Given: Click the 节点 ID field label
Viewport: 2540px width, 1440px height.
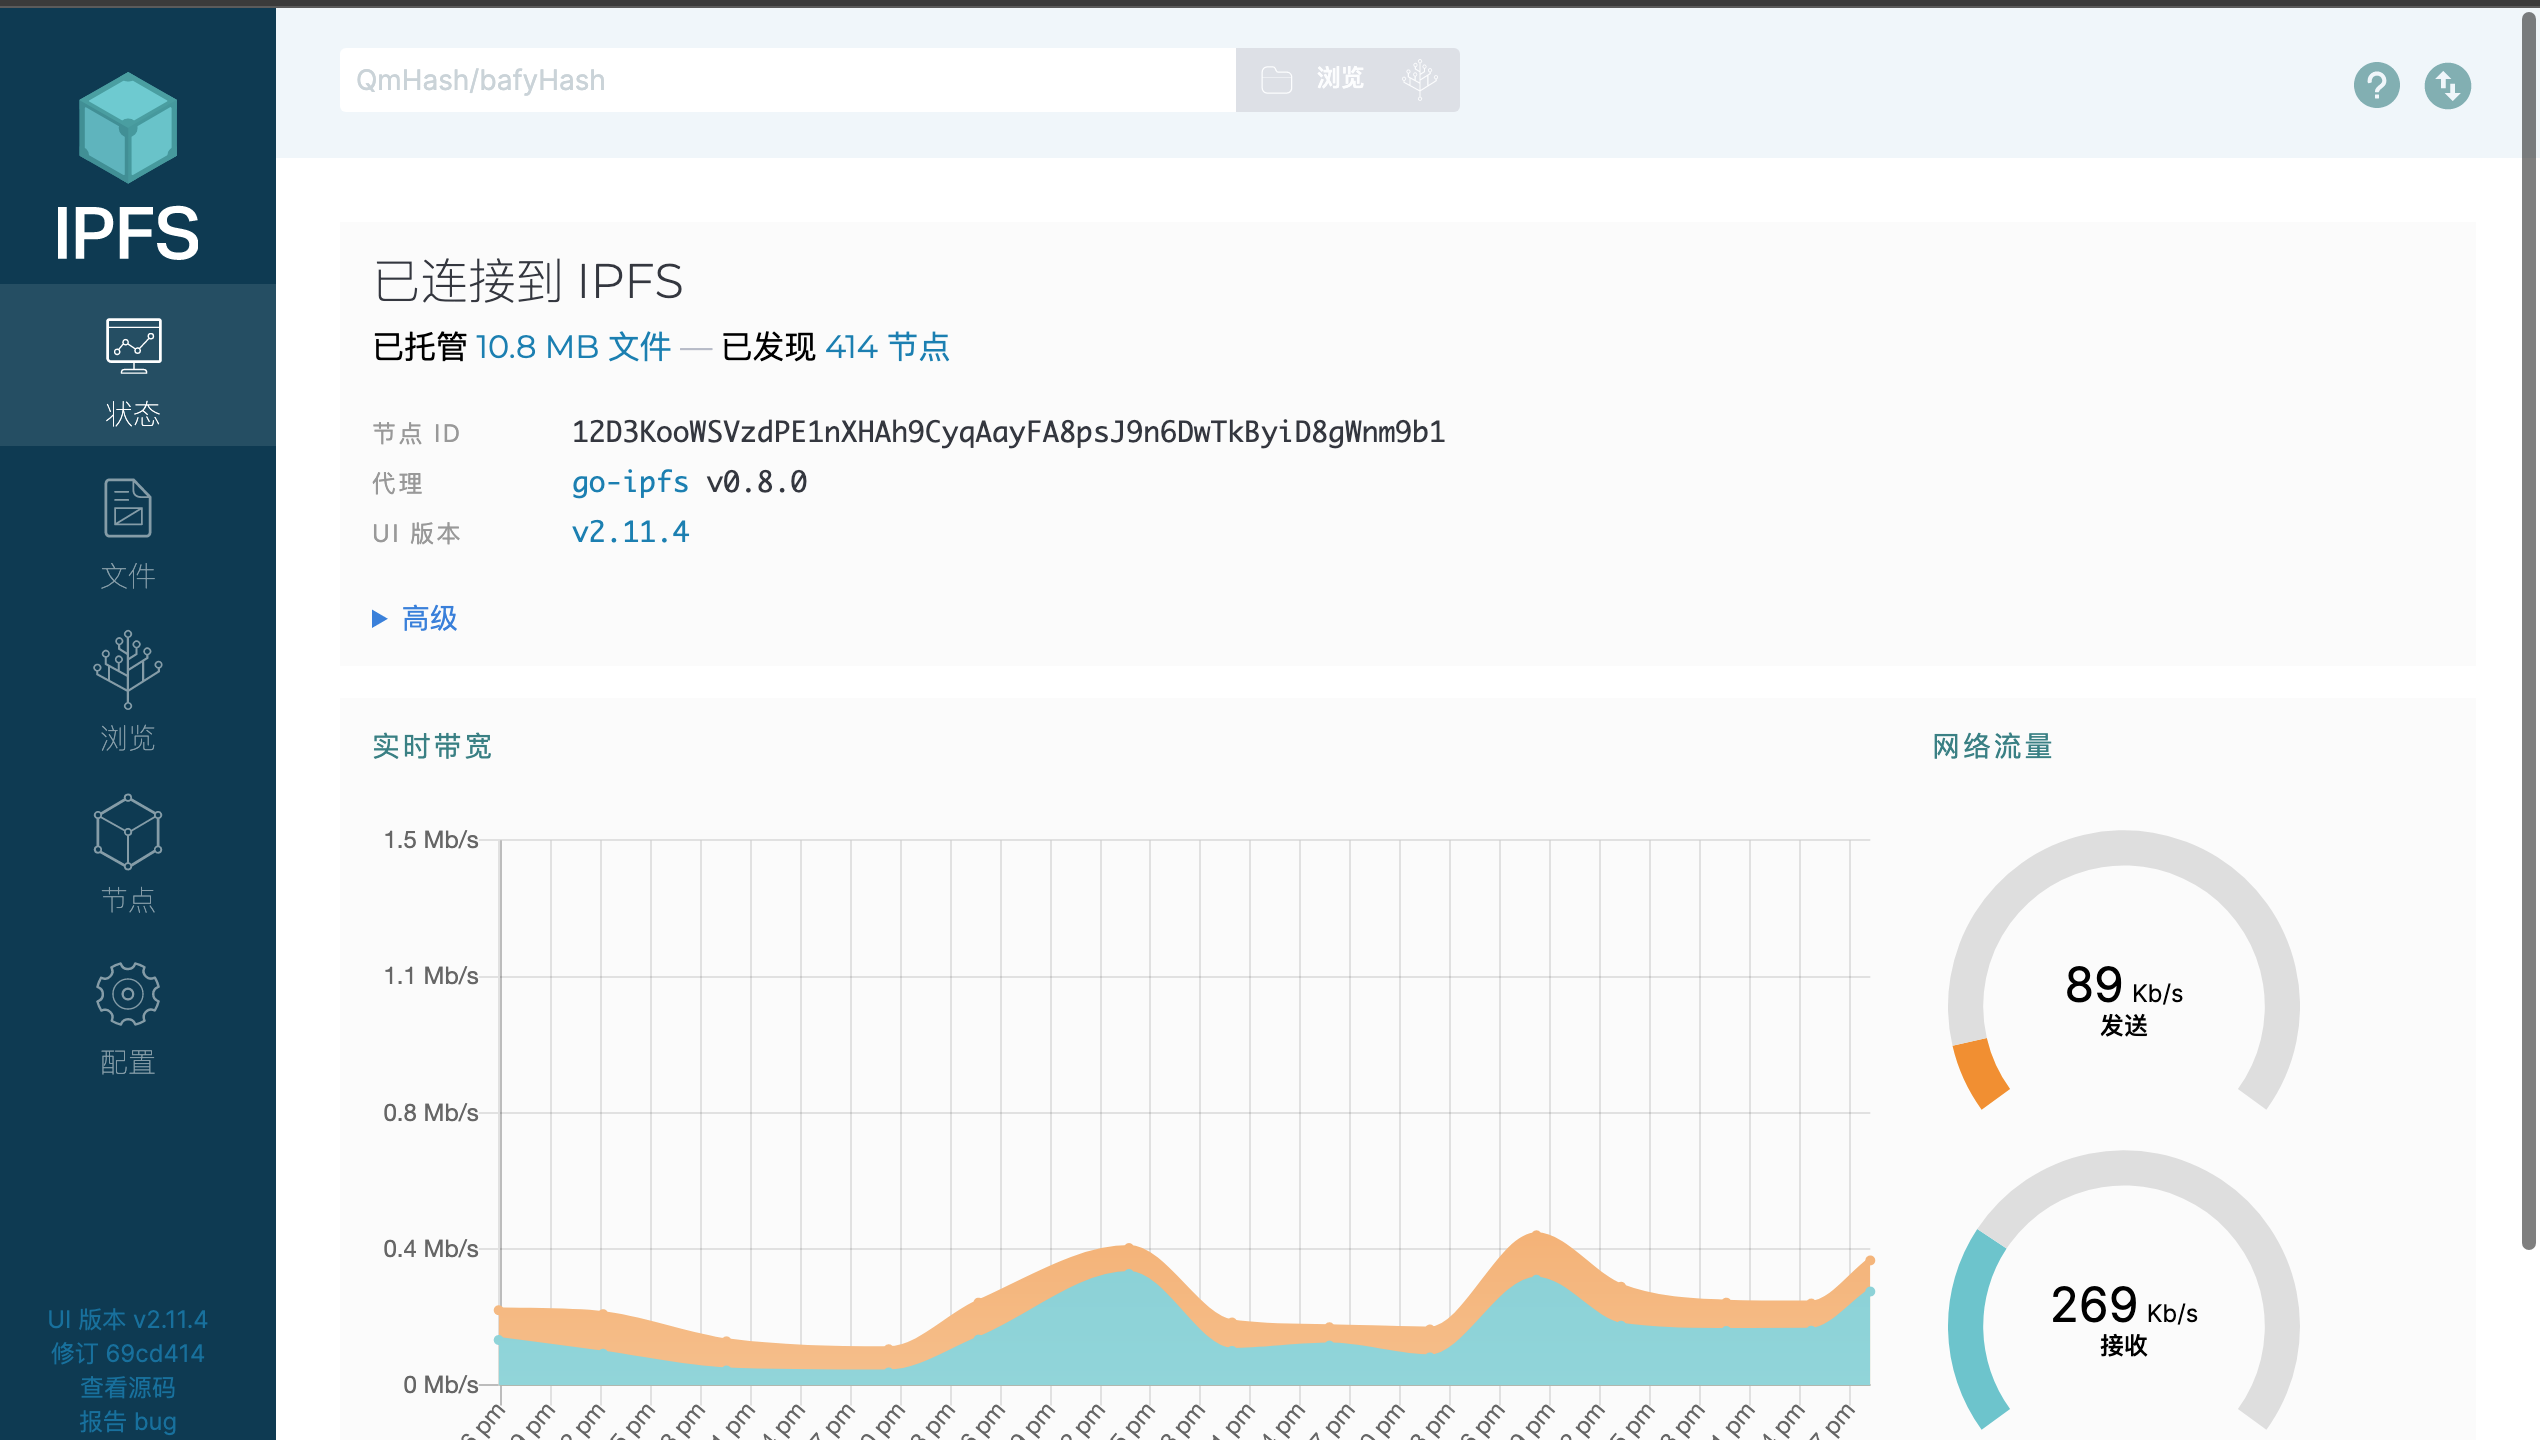Looking at the screenshot, I should 416,433.
